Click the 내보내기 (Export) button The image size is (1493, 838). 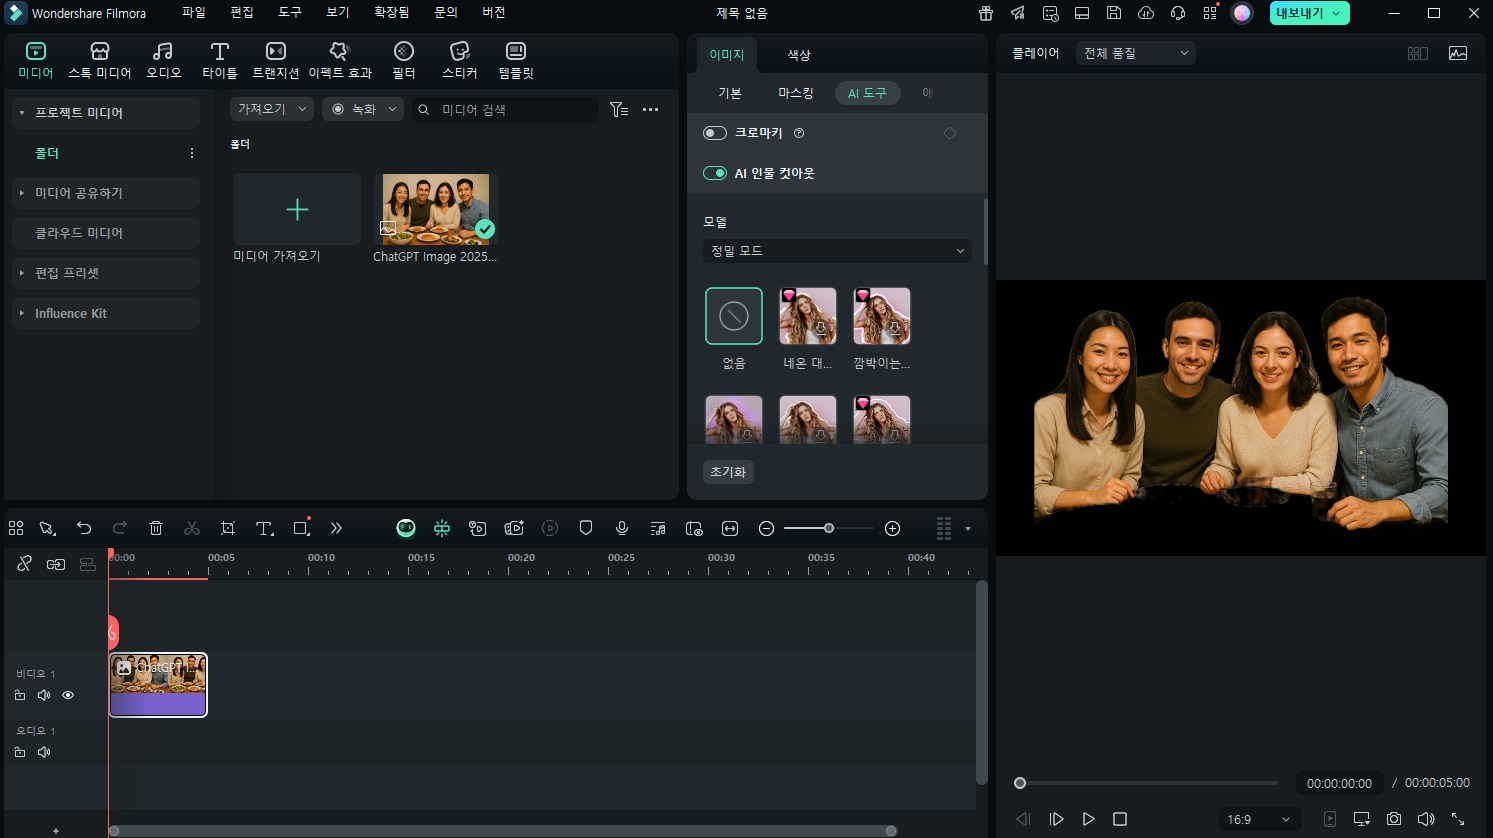[x=1309, y=13]
